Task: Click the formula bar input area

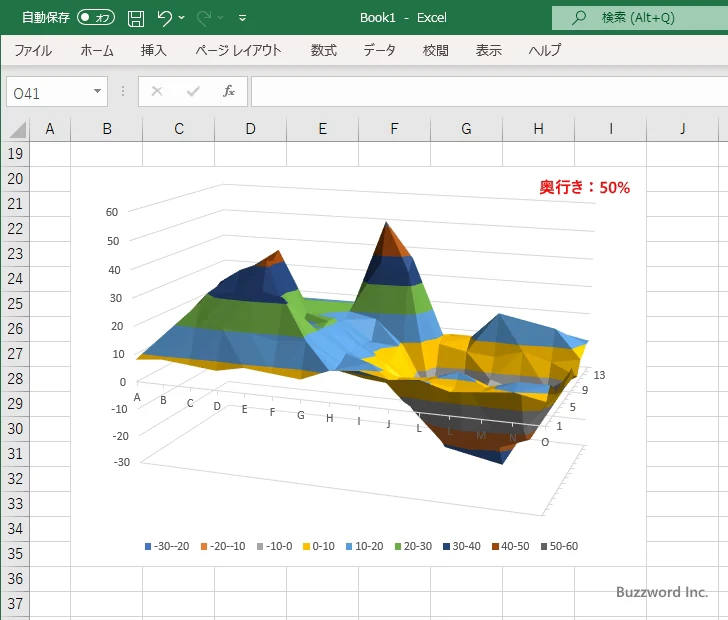Action: (489, 92)
